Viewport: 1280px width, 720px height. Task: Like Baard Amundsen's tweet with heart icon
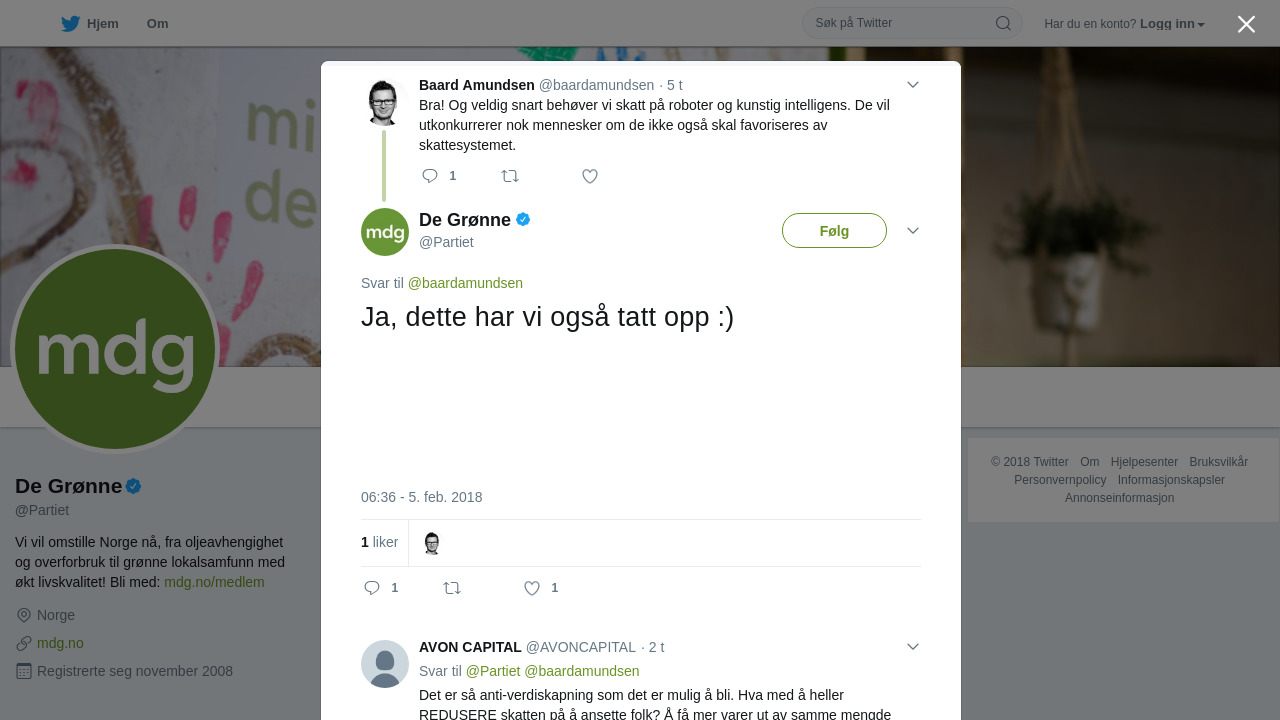tap(590, 176)
